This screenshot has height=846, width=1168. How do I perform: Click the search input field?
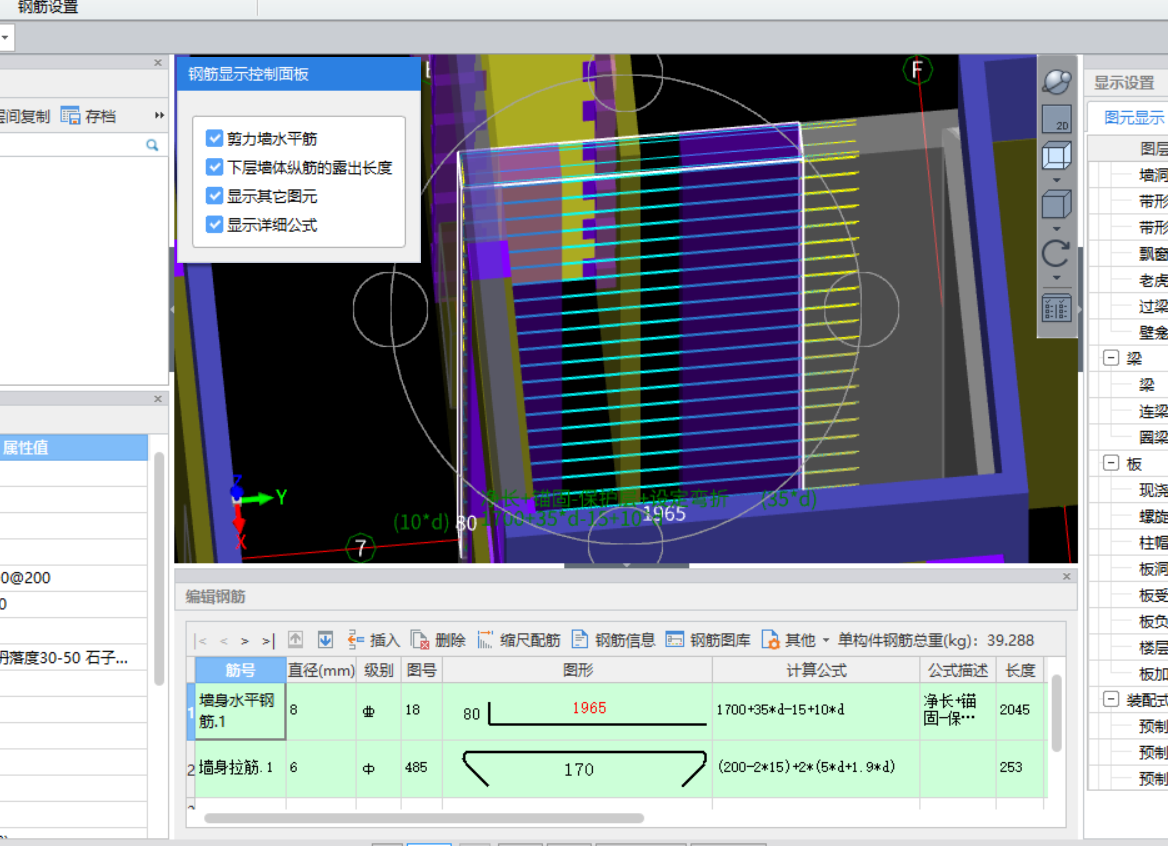(x=73, y=145)
